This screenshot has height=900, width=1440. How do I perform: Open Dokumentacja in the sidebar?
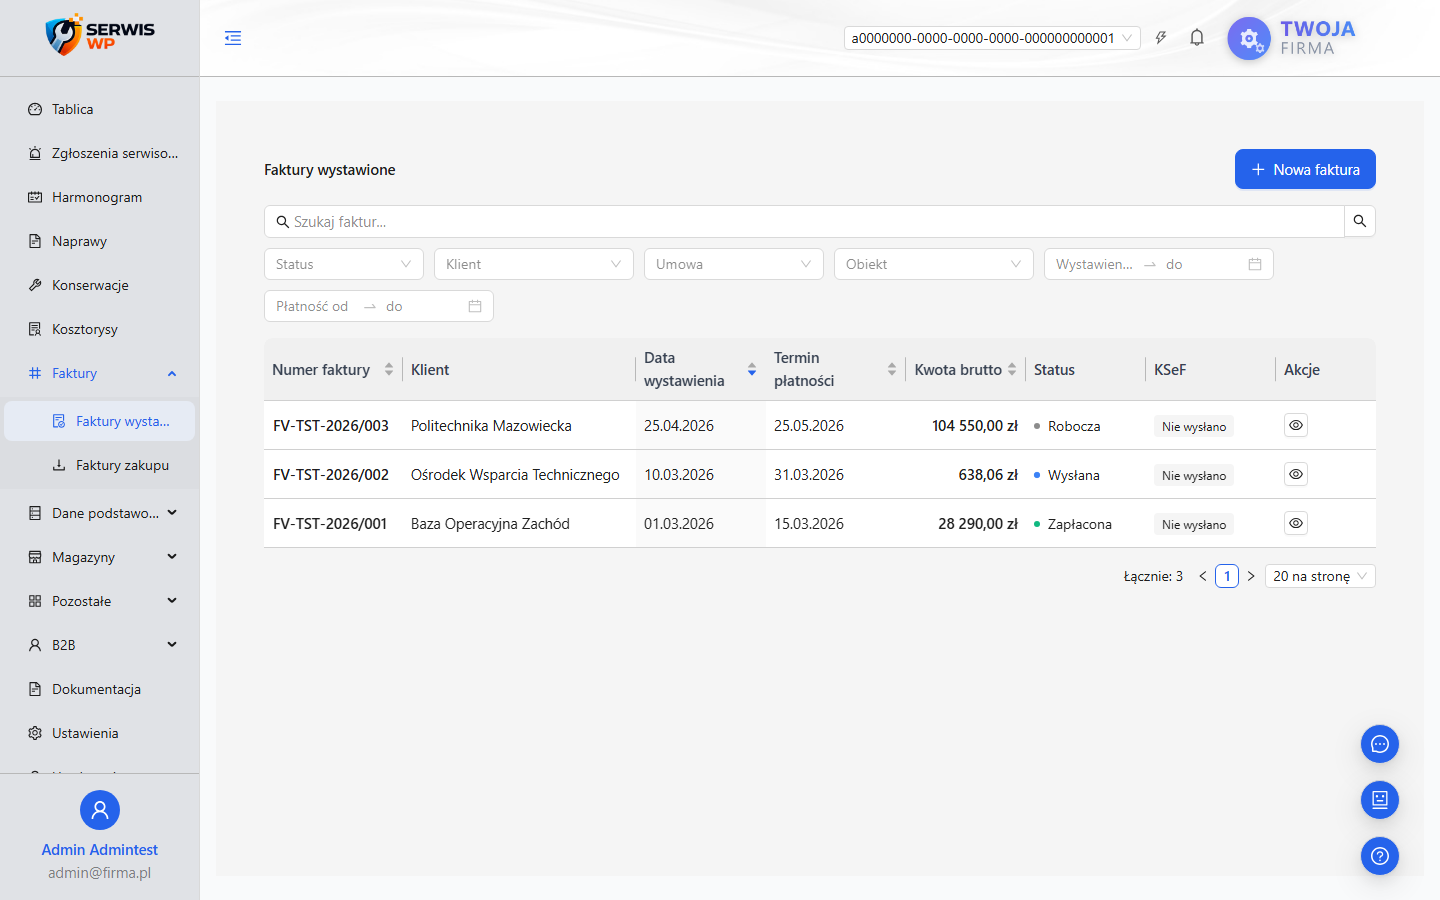[100, 689]
